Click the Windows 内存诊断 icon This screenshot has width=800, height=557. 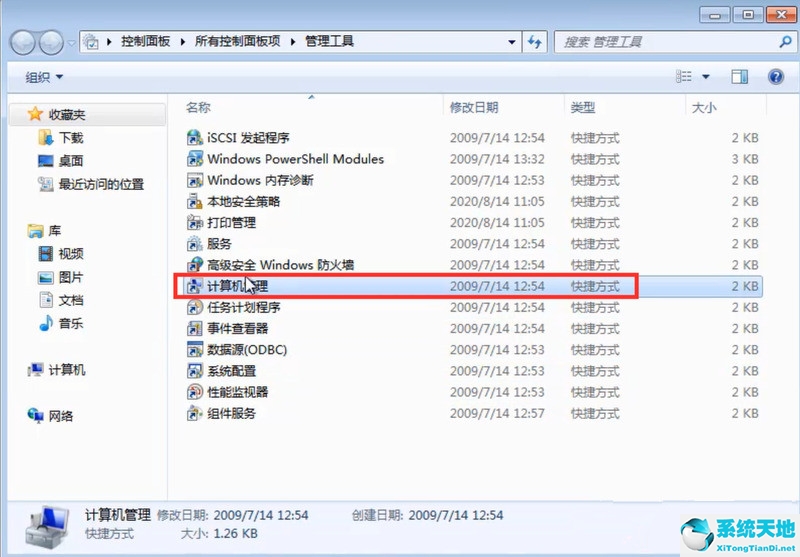pyautogui.click(x=194, y=181)
